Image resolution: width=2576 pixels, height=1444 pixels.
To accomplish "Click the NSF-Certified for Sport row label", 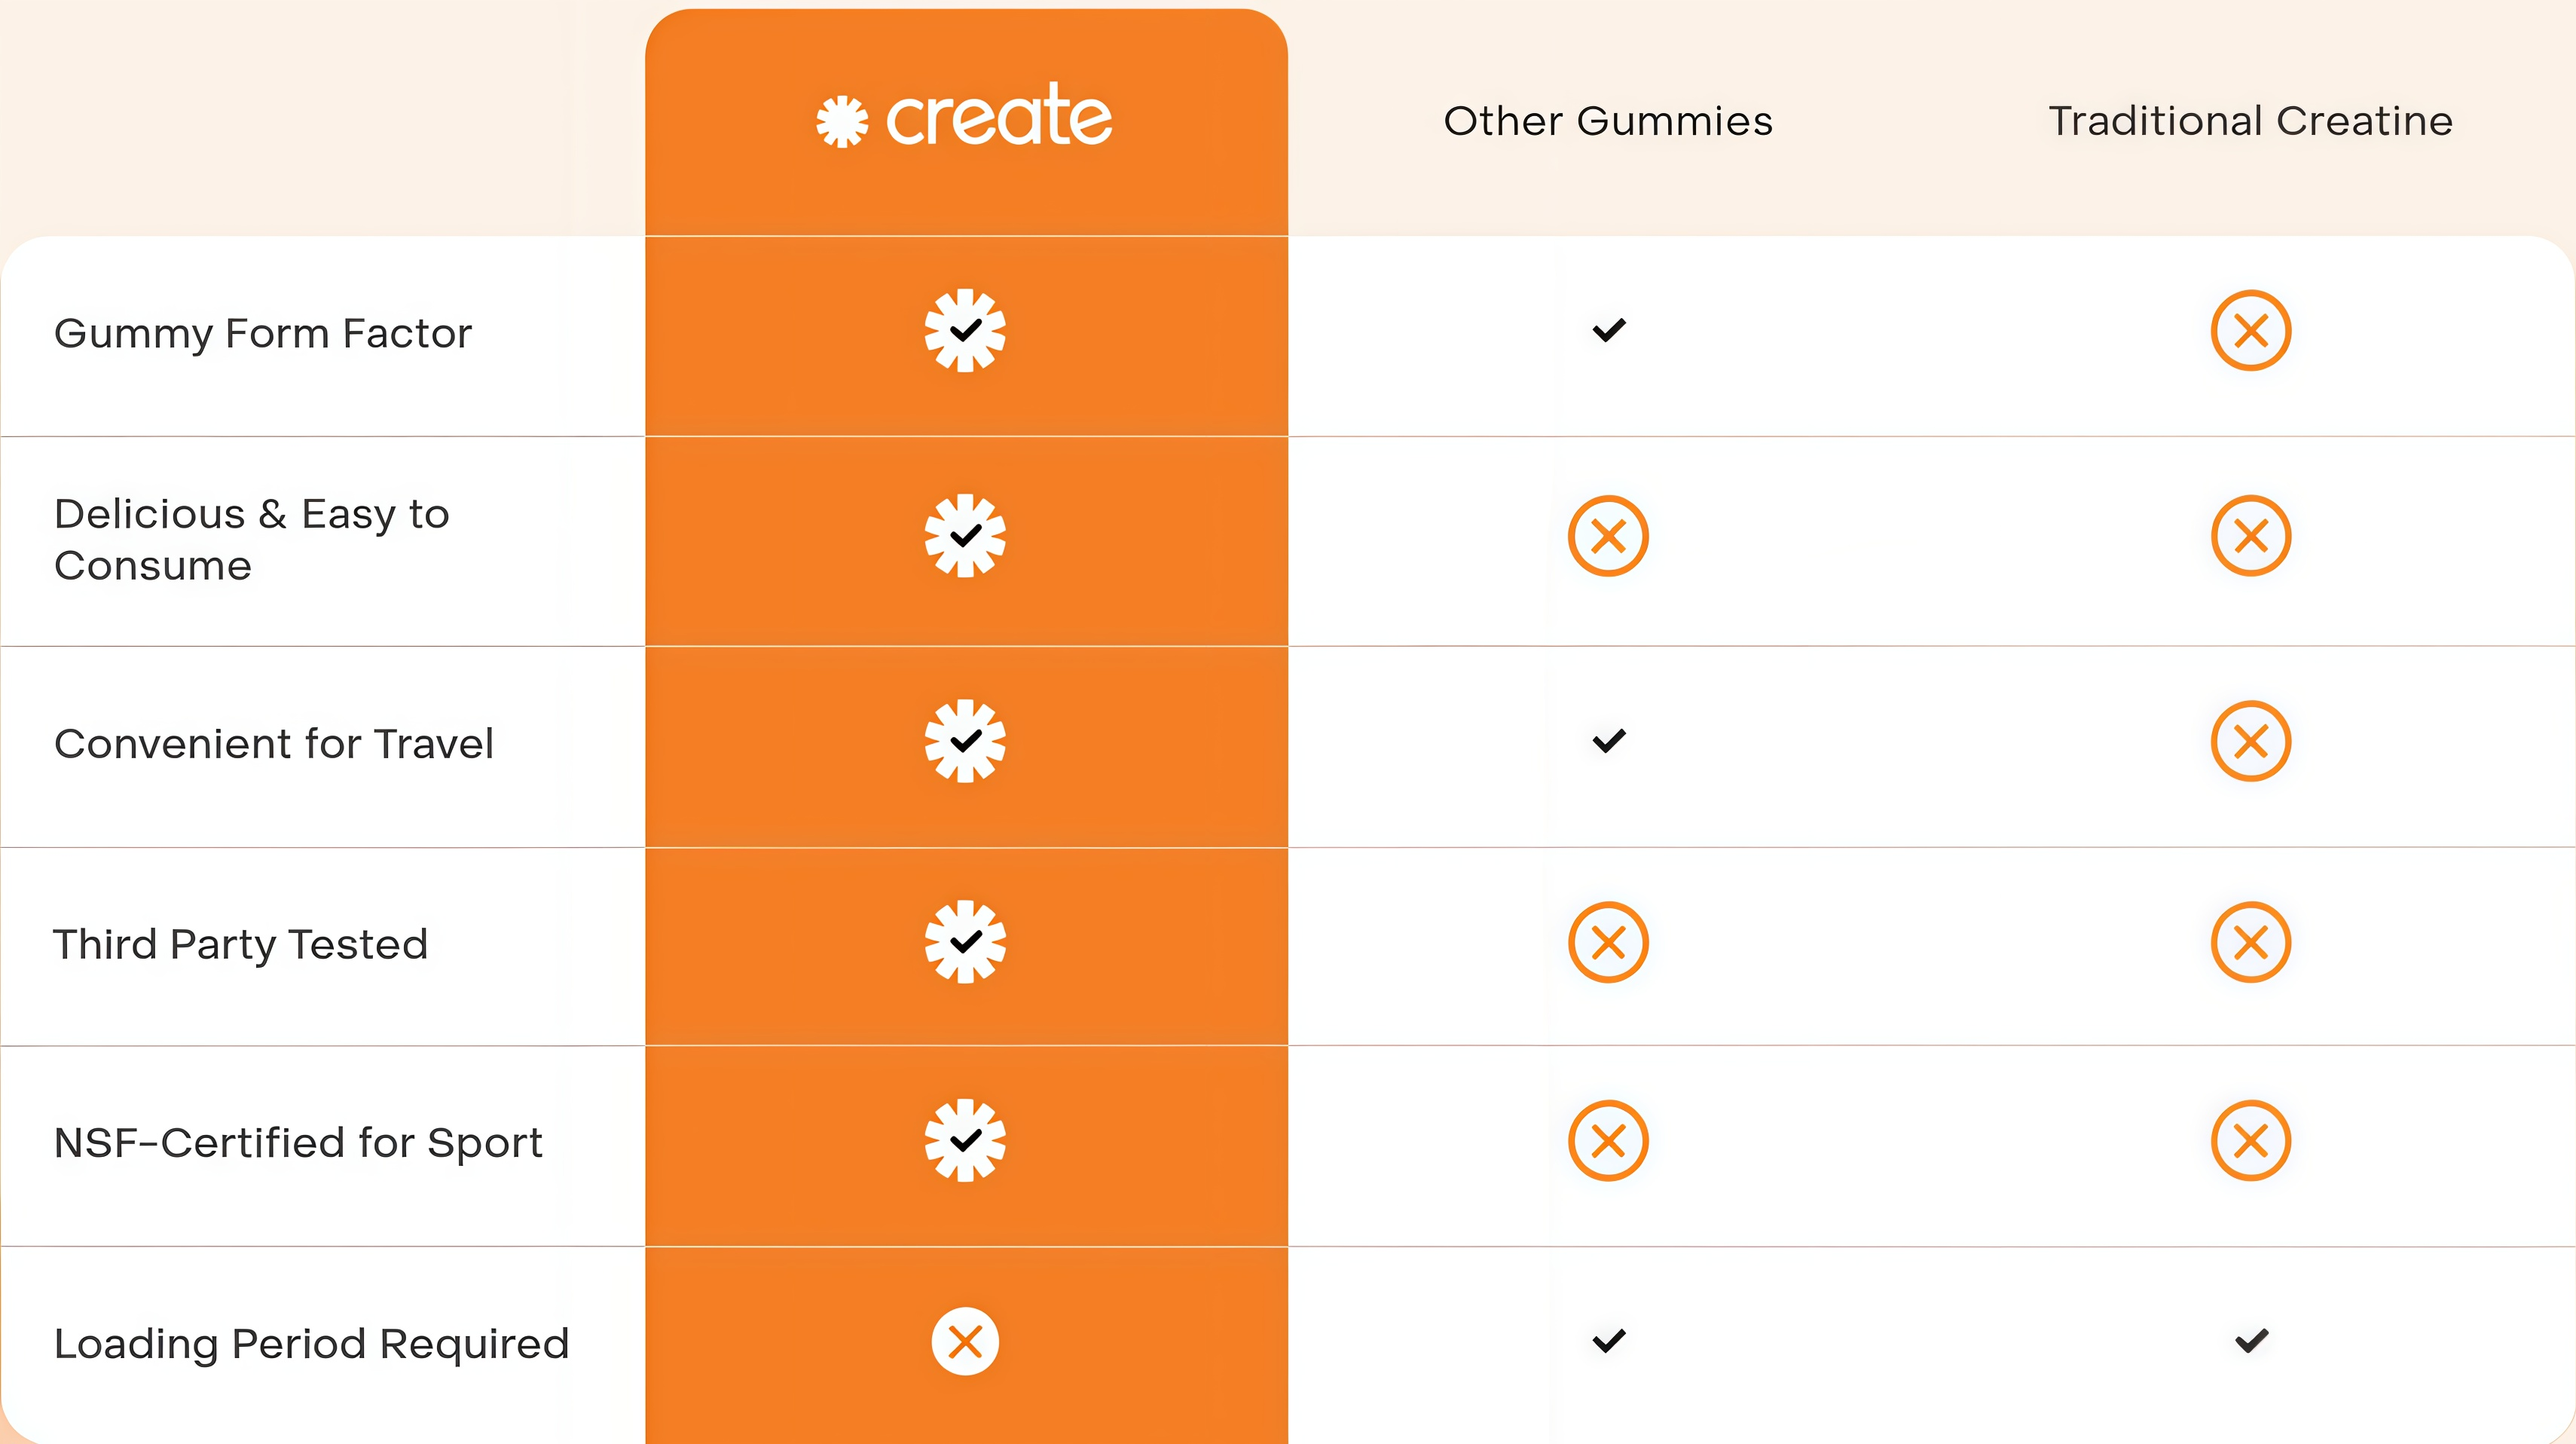I will click(298, 1143).
